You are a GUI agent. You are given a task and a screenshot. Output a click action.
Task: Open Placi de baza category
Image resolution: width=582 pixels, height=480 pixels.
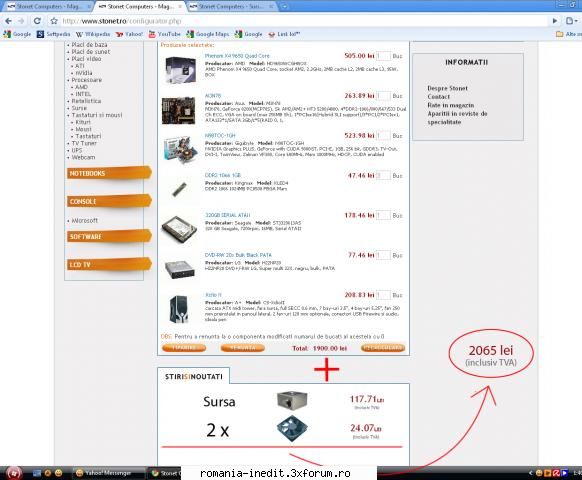click(89, 45)
